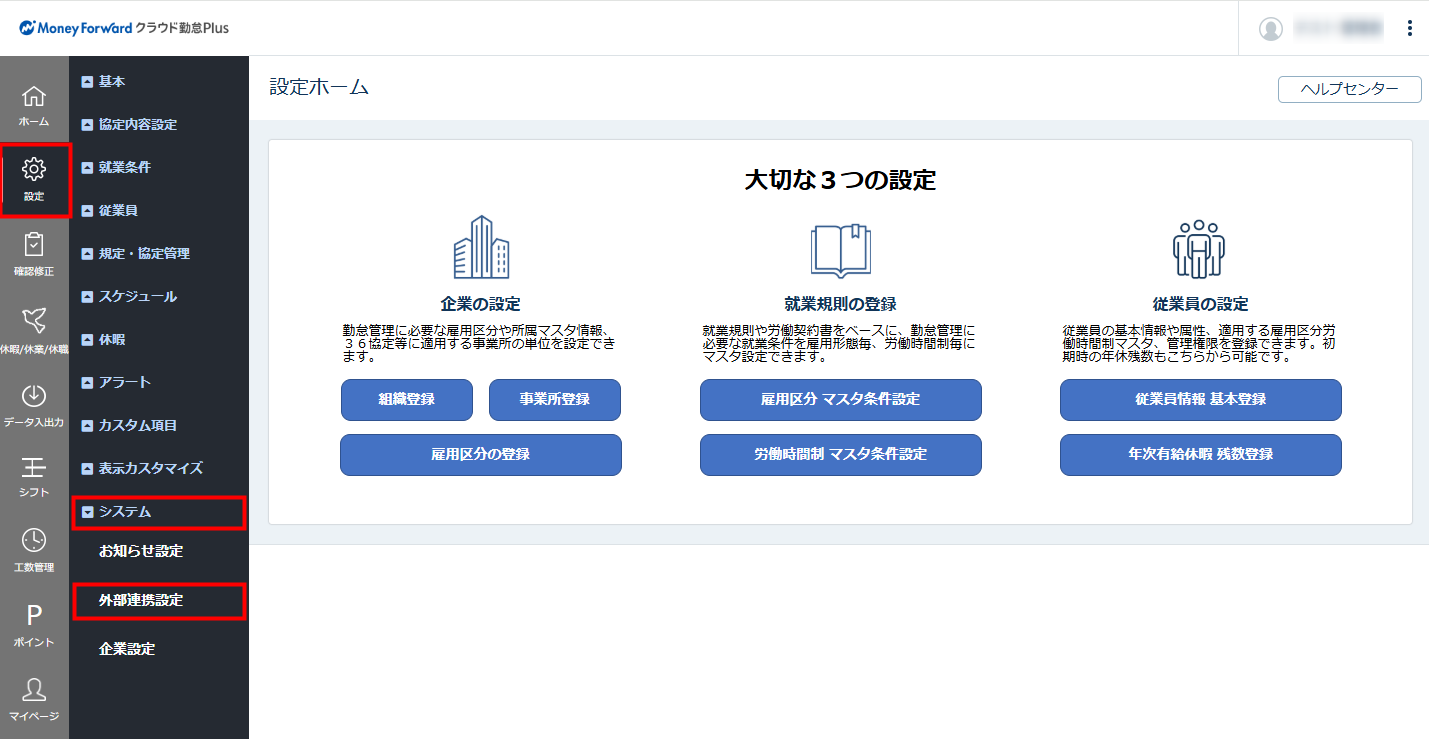Click the Home icon in the sidebar
Viewport: 1429px width, 739px height.
34,97
